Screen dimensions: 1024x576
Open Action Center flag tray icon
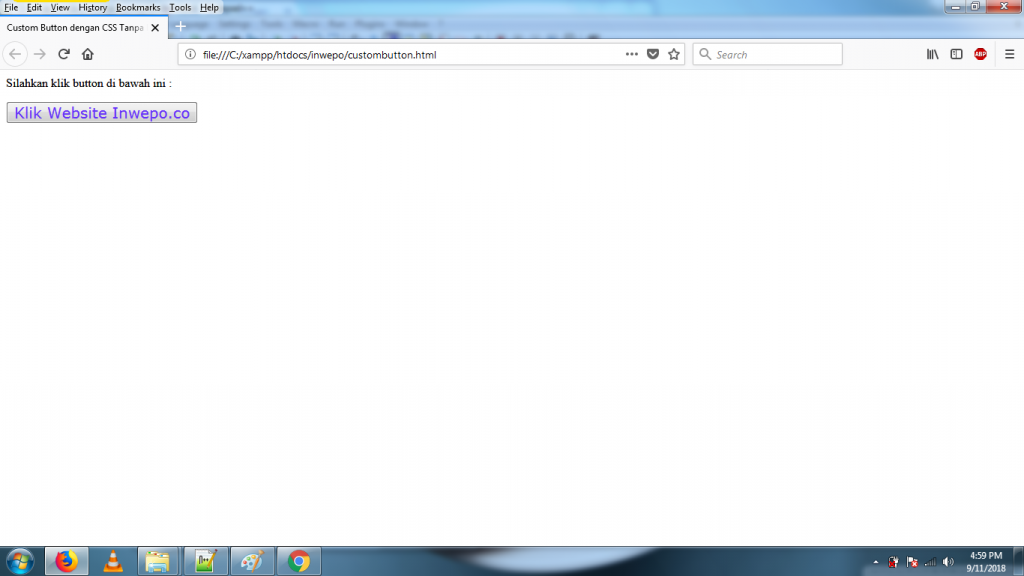(912, 562)
